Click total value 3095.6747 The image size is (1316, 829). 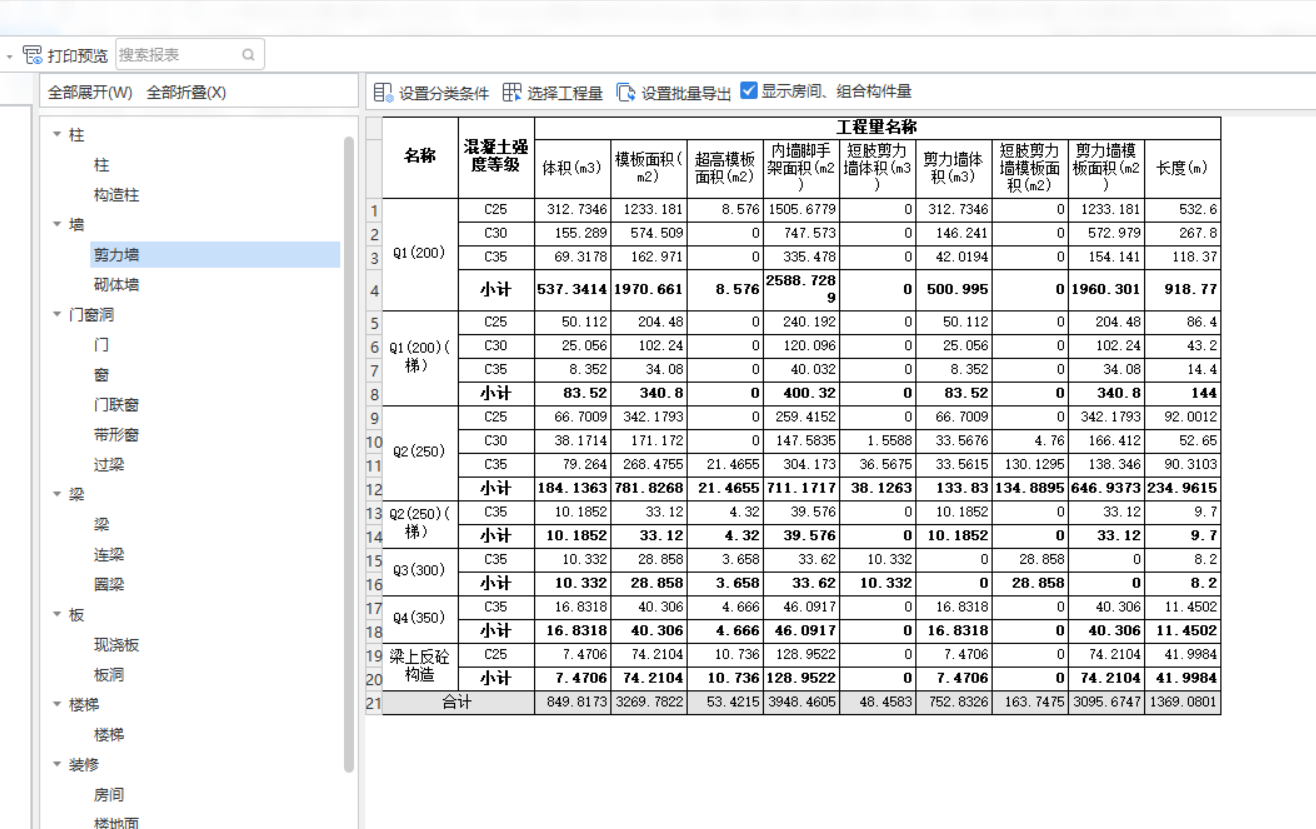pos(1106,702)
